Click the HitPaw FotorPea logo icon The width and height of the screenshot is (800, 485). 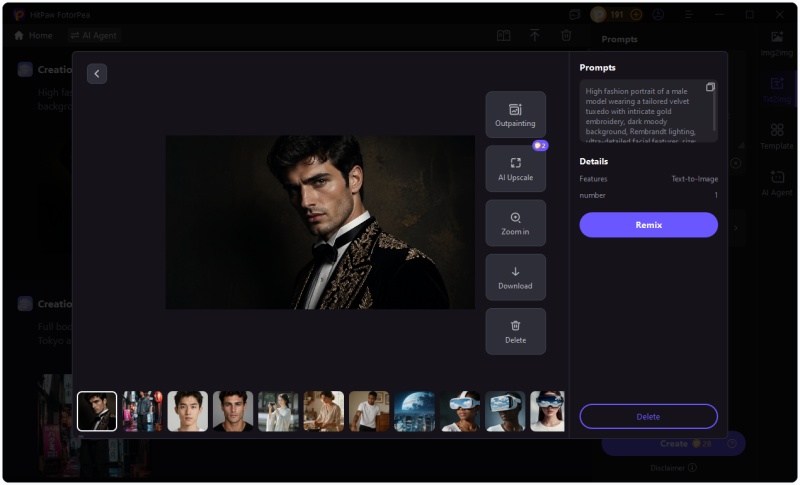point(19,14)
